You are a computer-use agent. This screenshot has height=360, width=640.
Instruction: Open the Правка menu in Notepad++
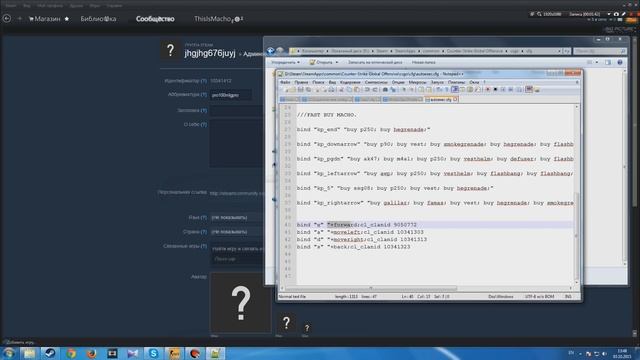[301, 82]
